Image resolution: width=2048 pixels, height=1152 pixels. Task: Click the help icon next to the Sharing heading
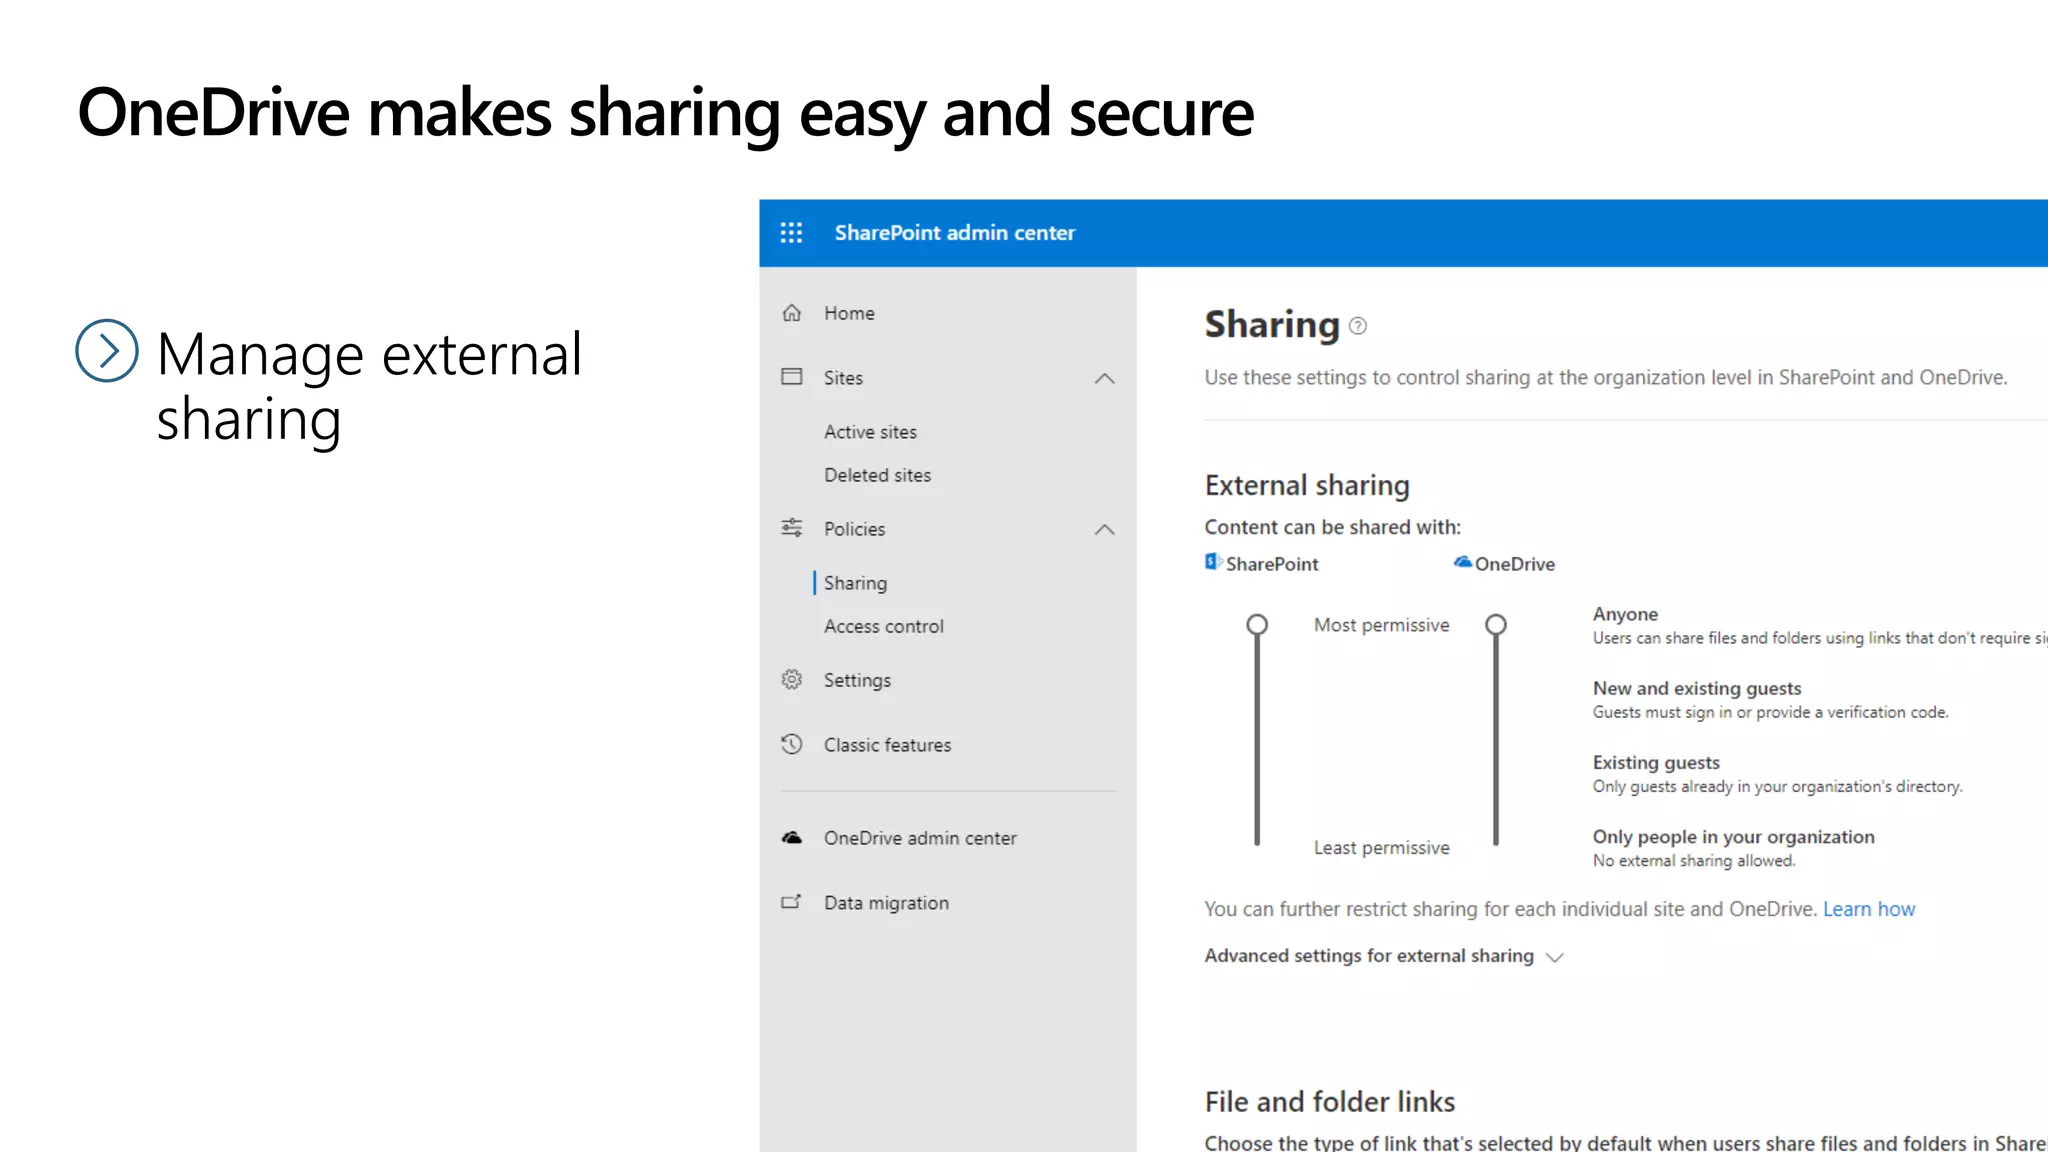tap(1357, 326)
